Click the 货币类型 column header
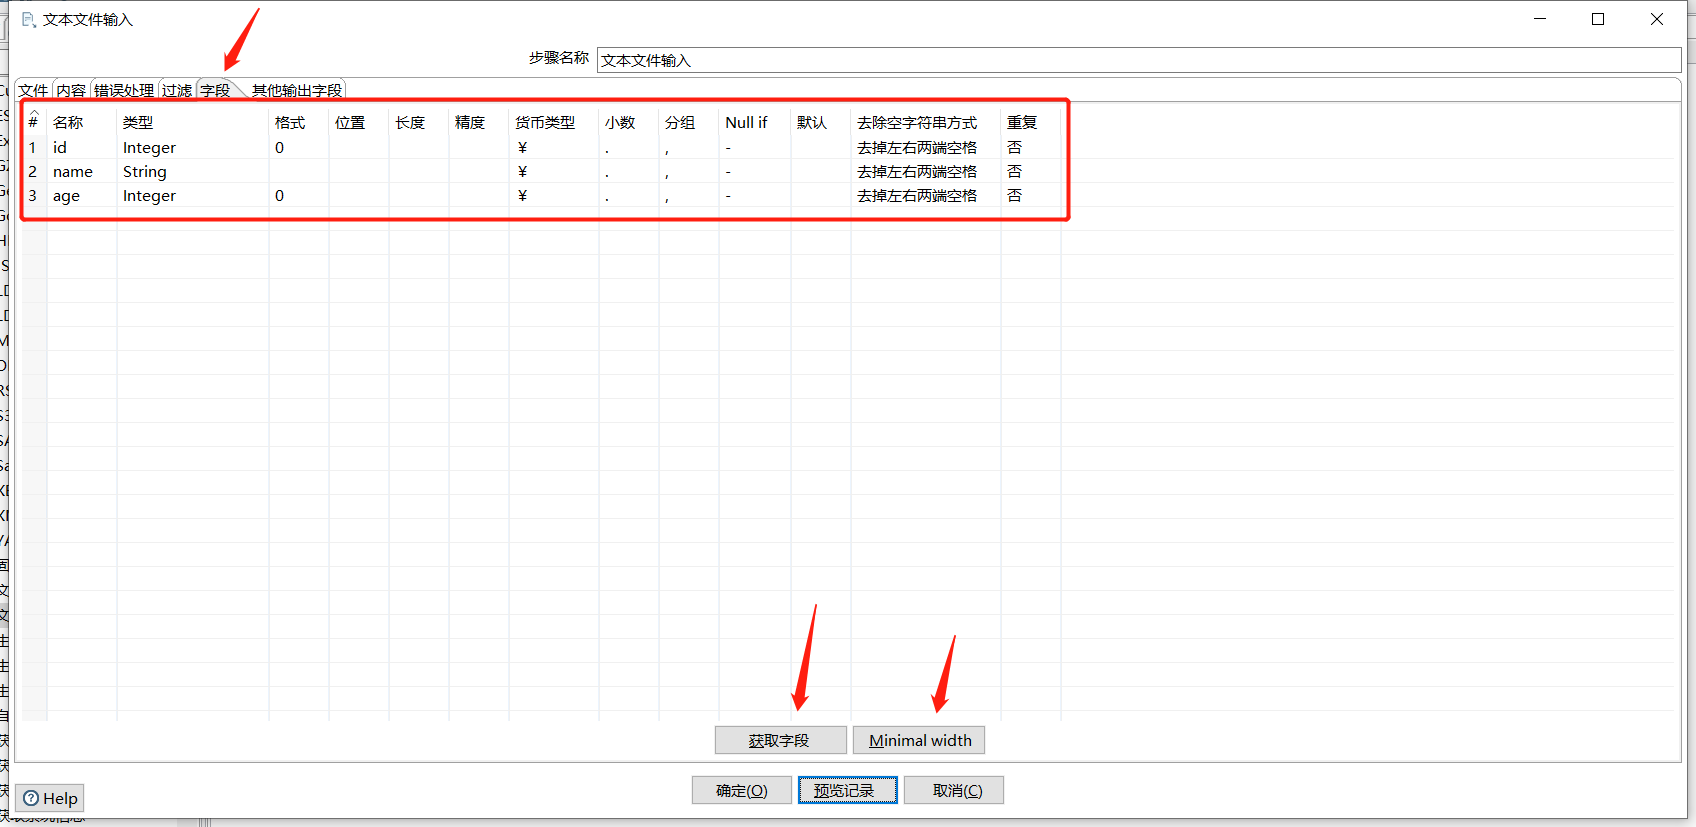 (x=554, y=122)
